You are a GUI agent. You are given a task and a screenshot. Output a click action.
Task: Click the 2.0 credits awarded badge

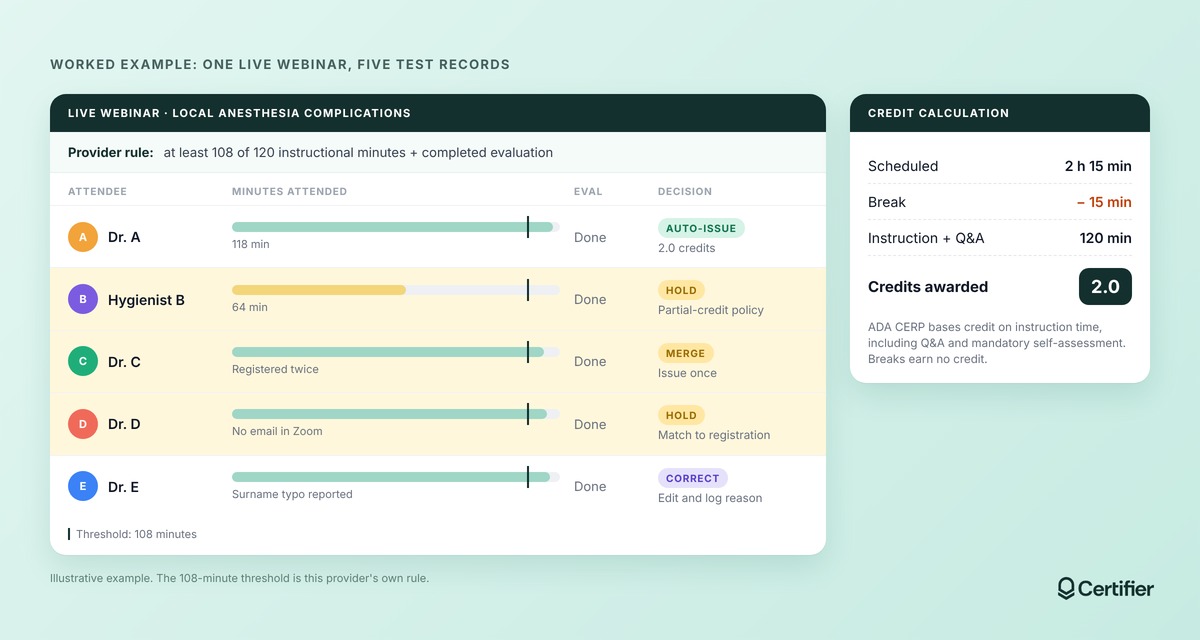(x=1105, y=286)
